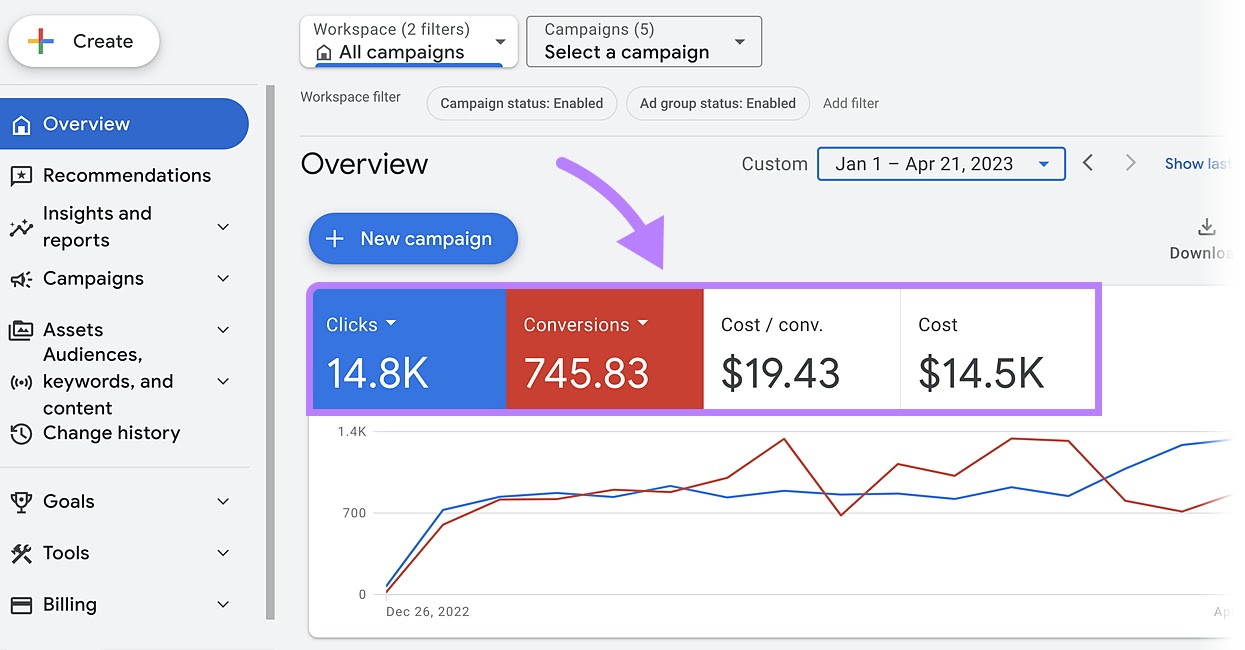Click the Audiences, keywords, and content icon
Viewport: 1245px width, 650px height.
point(23,381)
